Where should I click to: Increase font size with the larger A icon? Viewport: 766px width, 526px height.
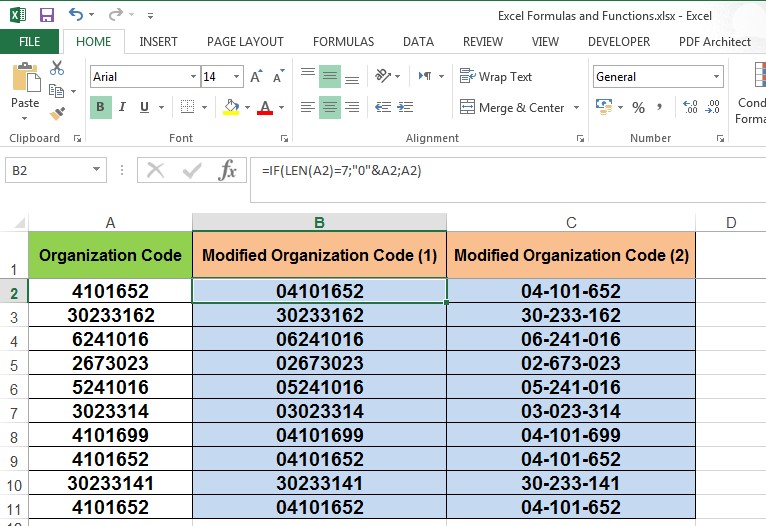click(256, 77)
